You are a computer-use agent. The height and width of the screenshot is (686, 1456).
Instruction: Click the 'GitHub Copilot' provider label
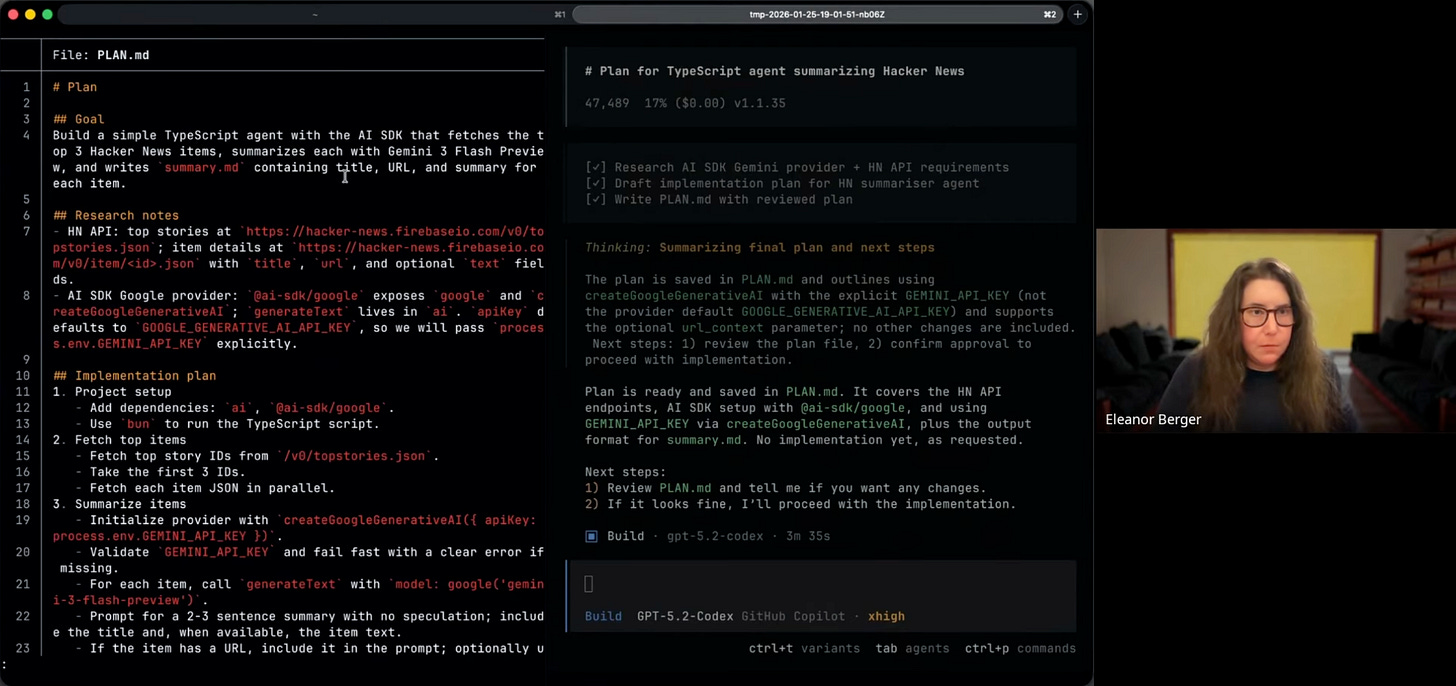coord(793,616)
